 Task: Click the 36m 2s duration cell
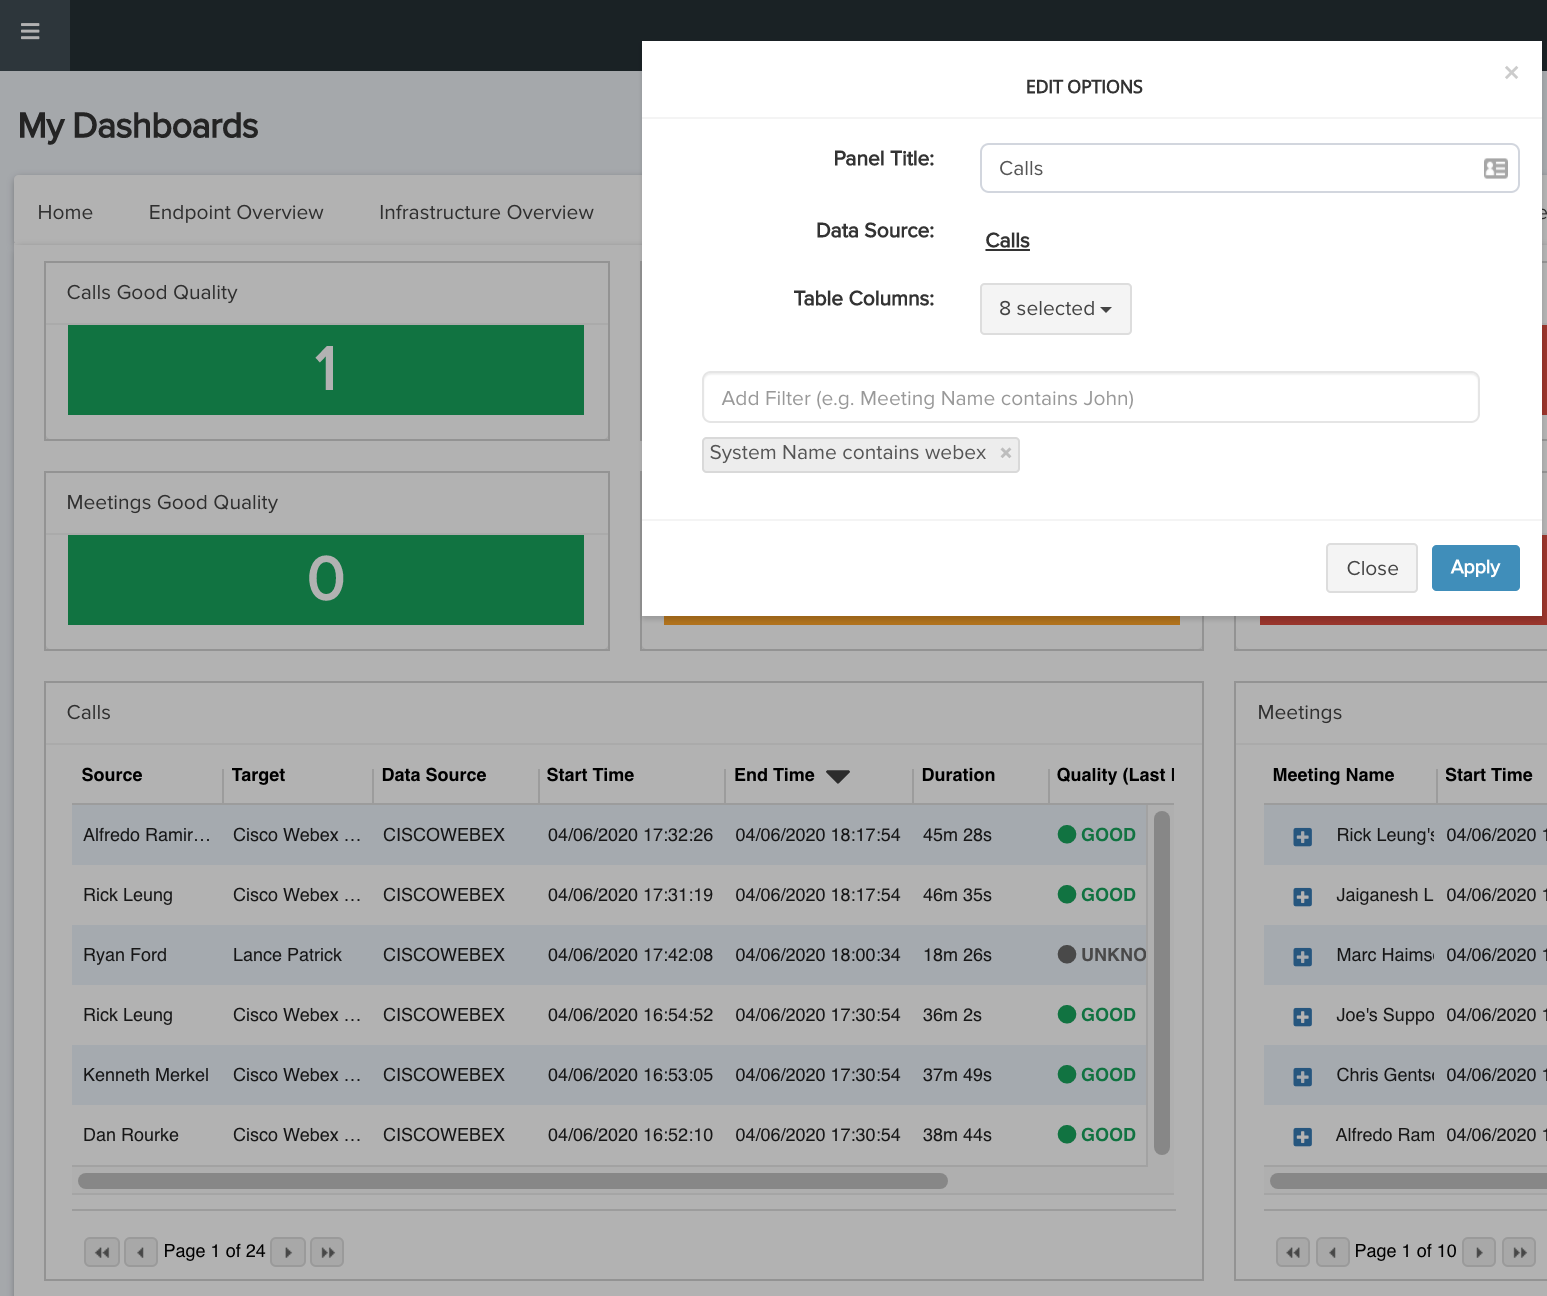(952, 1015)
